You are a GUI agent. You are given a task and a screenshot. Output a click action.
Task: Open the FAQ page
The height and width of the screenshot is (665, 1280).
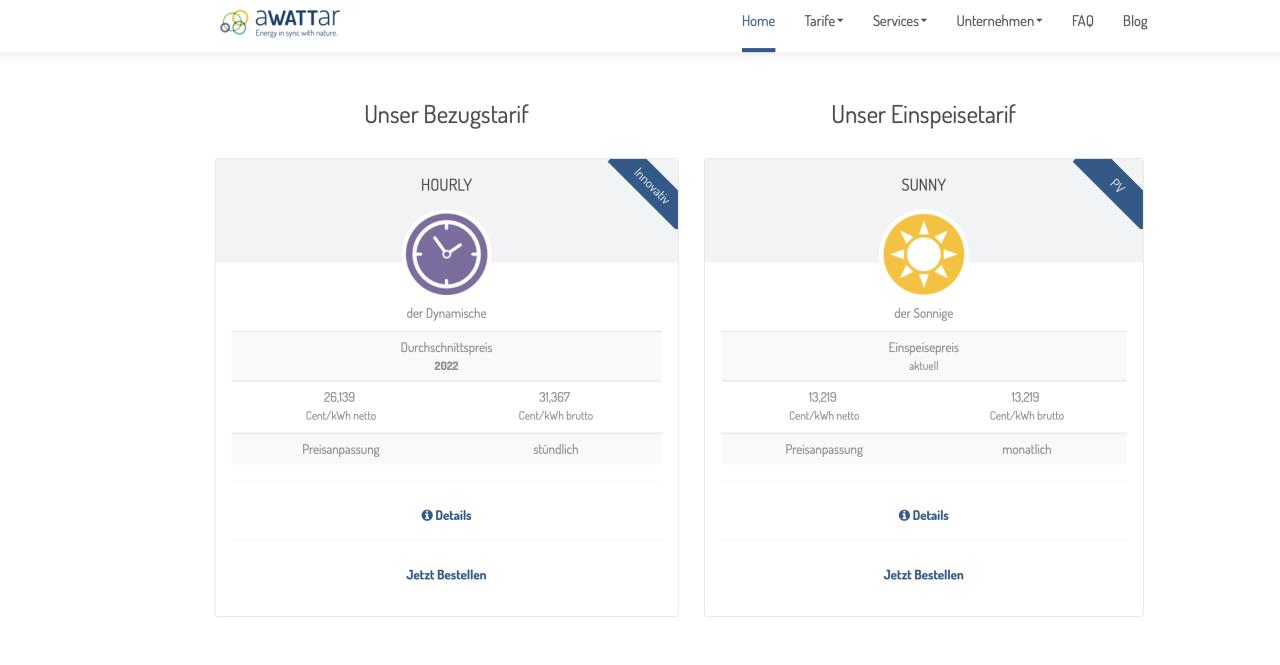click(1083, 21)
